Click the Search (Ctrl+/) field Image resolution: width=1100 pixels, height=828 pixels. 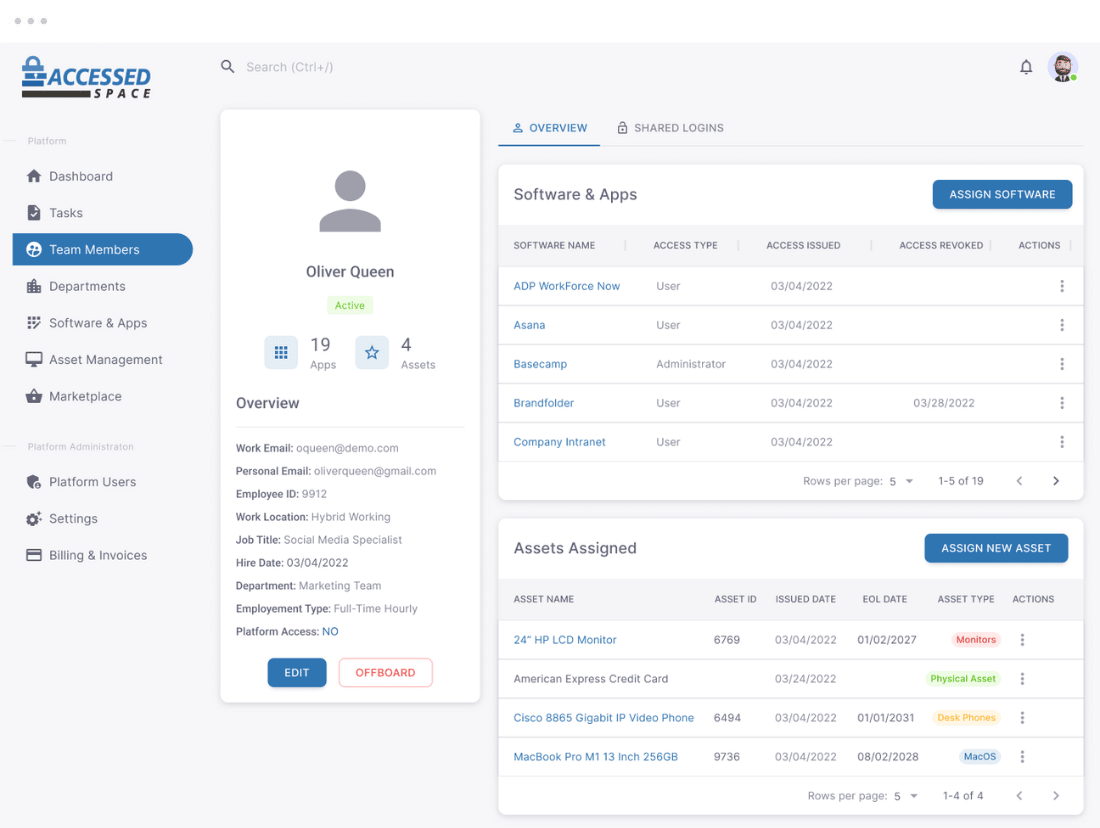[x=289, y=67]
